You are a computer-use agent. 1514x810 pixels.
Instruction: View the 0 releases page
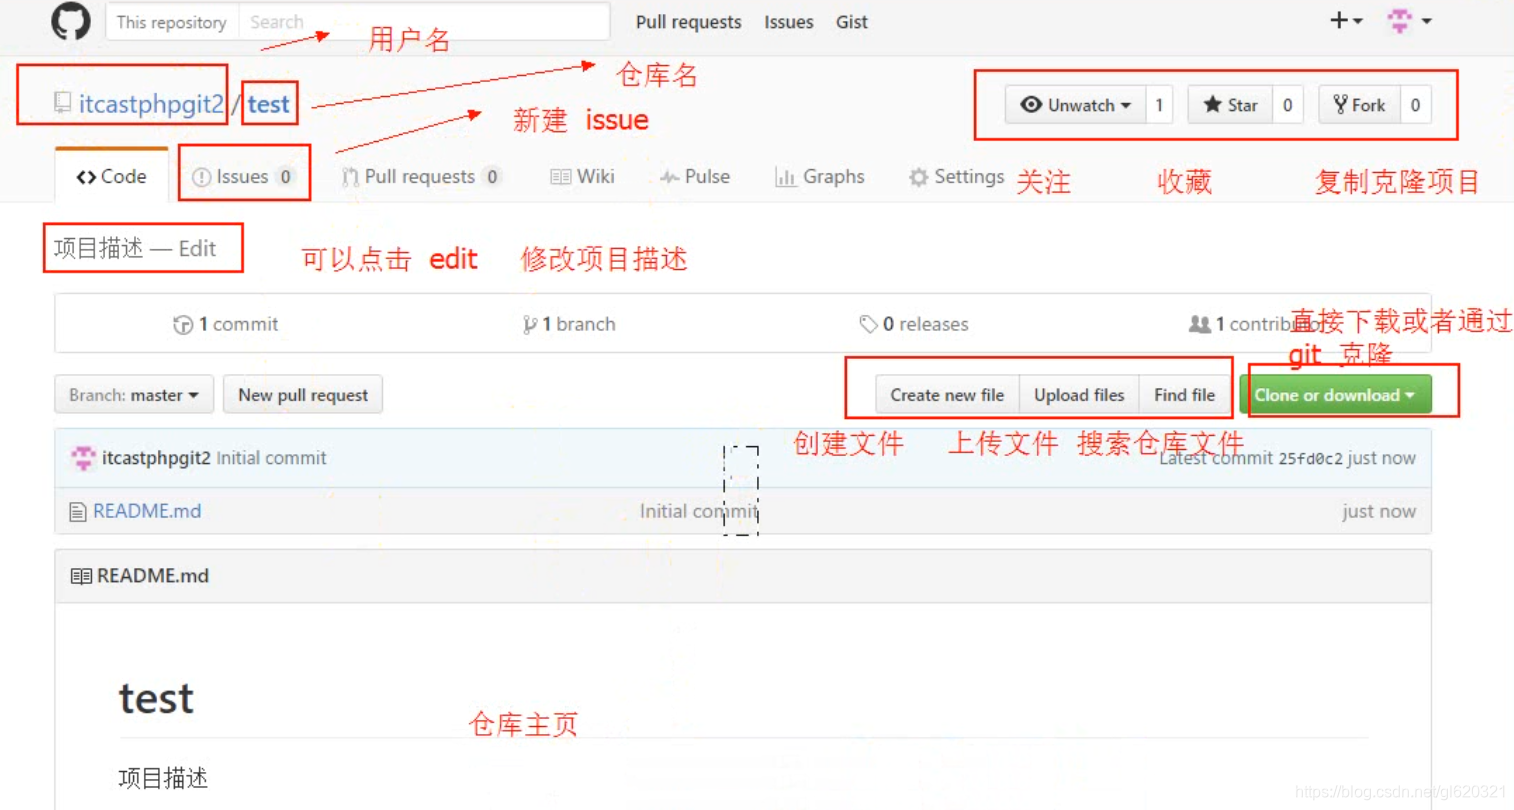click(x=914, y=324)
